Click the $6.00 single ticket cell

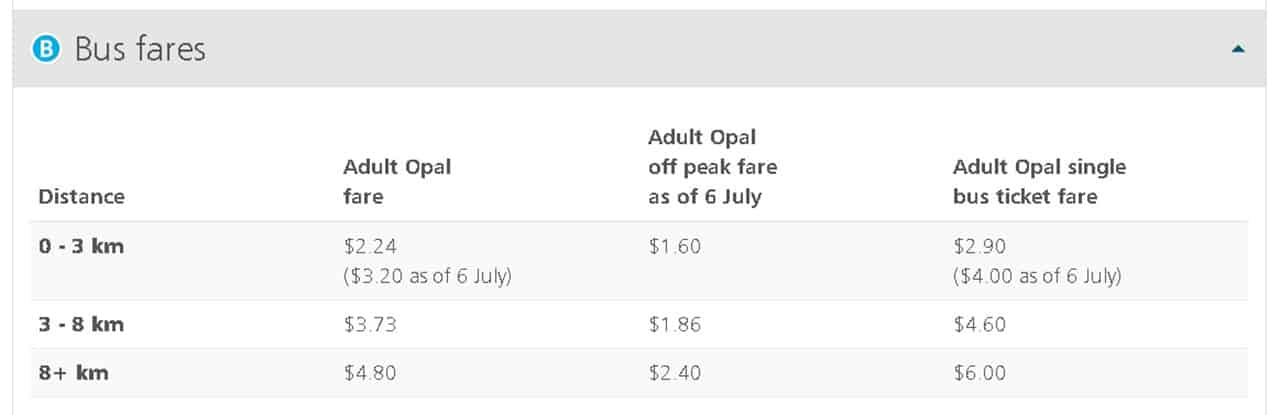pos(979,373)
